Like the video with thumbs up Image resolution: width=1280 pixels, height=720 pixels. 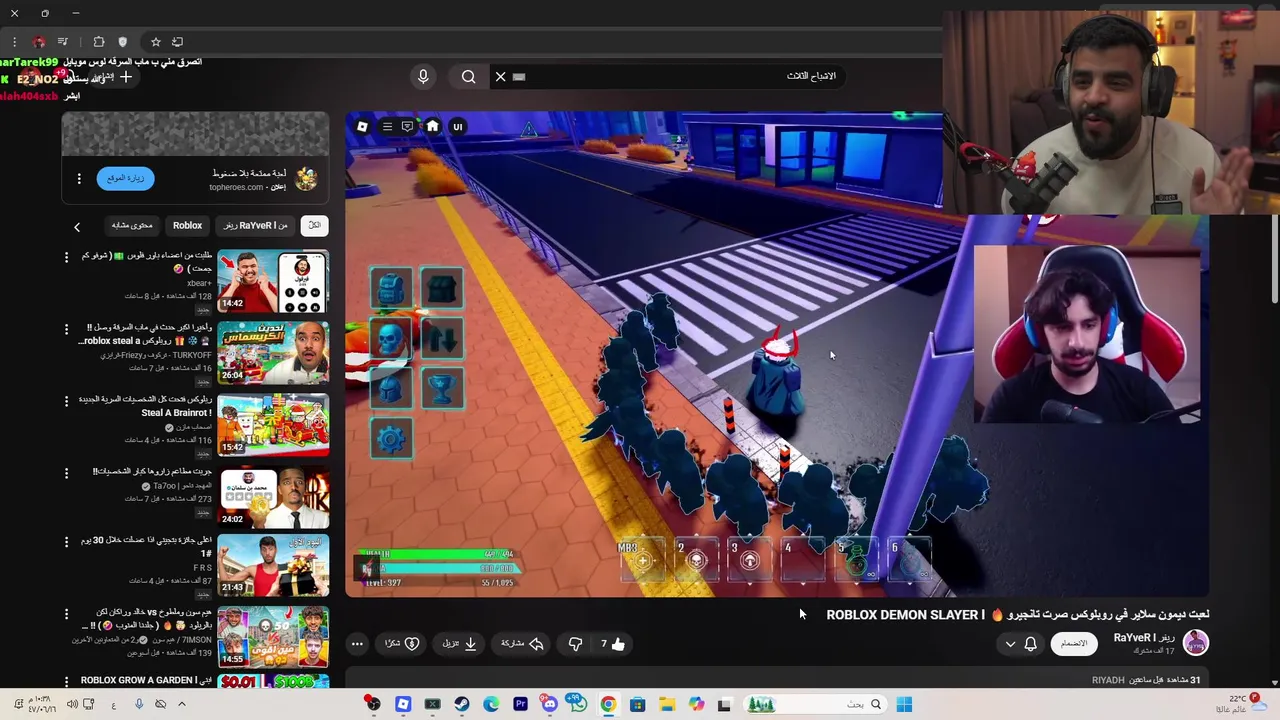pyautogui.click(x=611, y=644)
